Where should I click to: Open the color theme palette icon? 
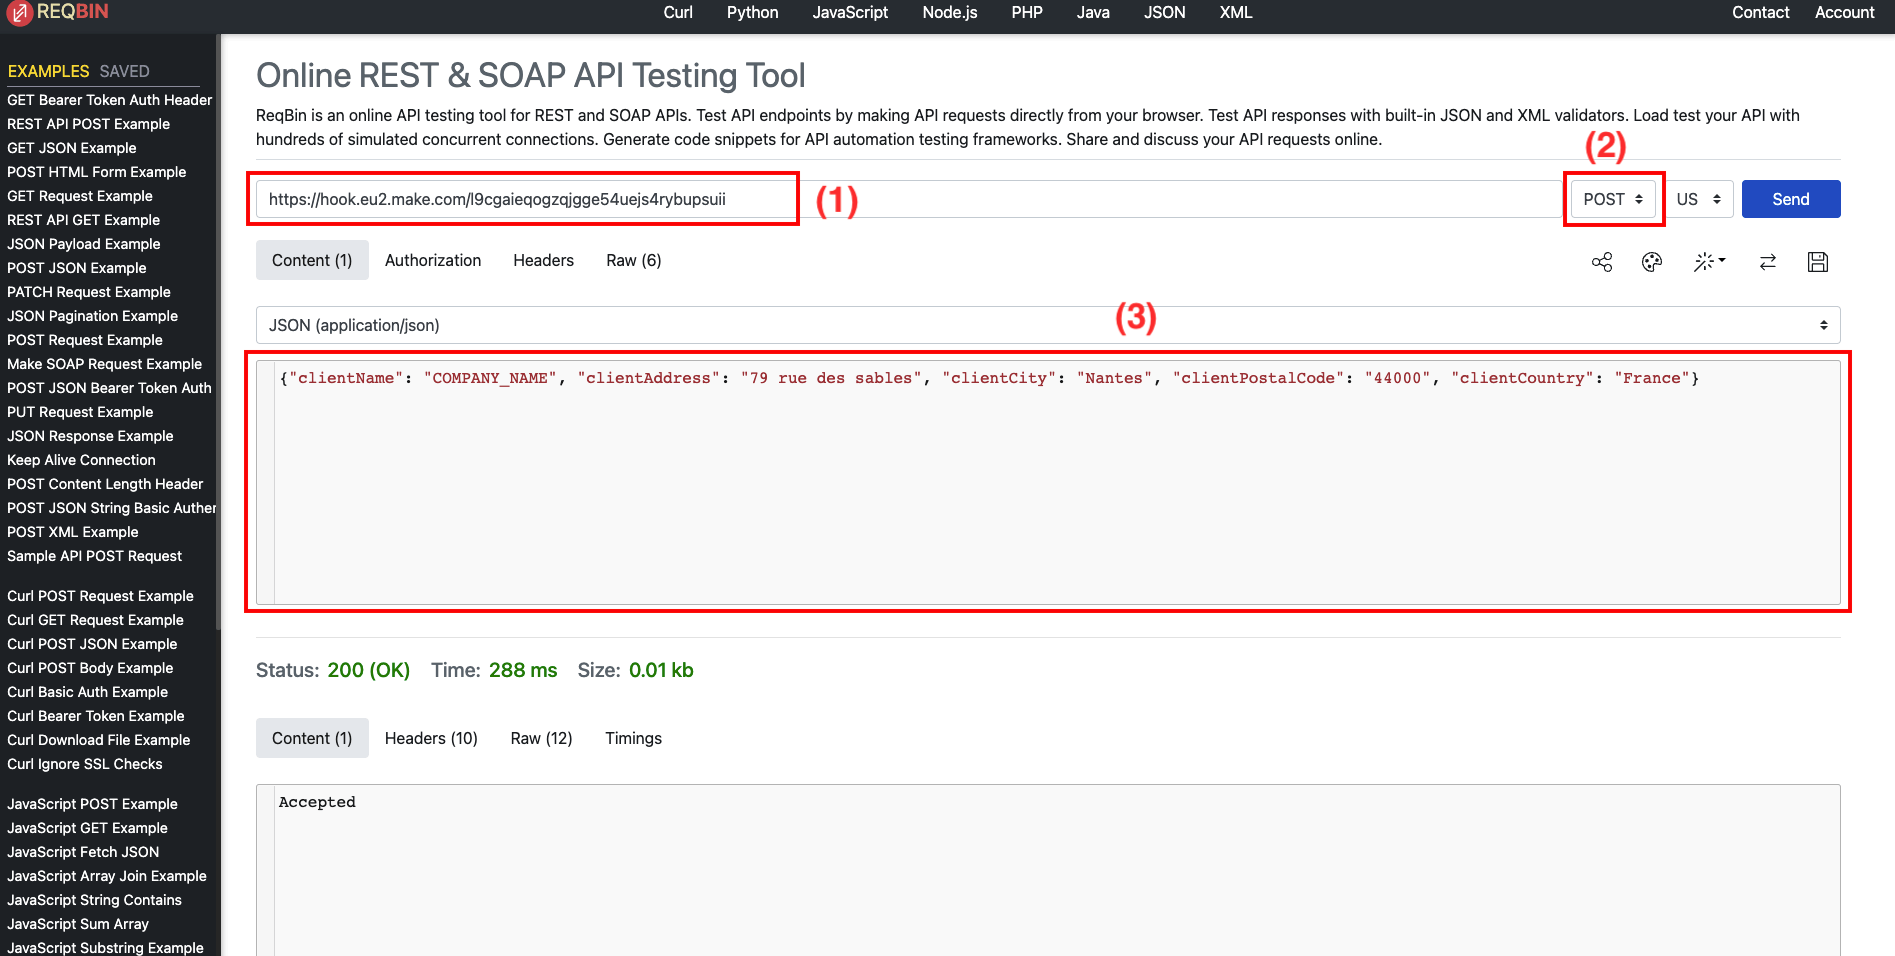(x=1652, y=262)
